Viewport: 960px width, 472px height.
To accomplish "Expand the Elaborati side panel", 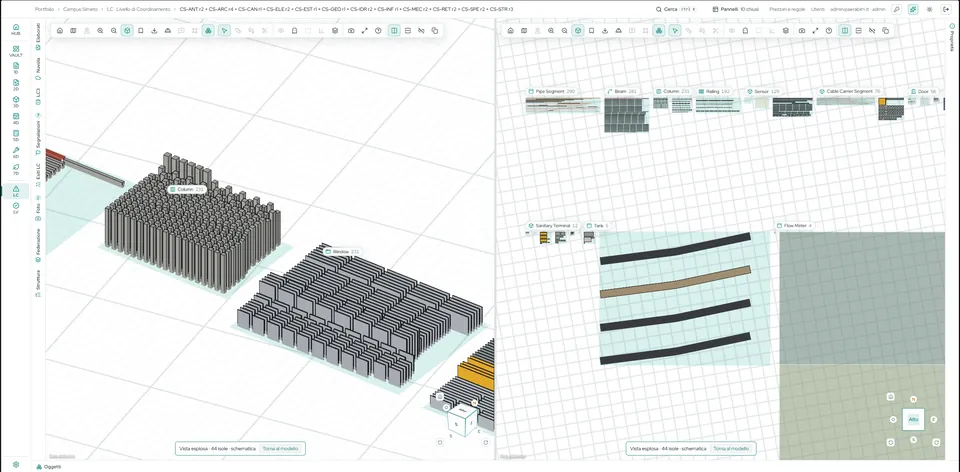I will pyautogui.click(x=38, y=35).
